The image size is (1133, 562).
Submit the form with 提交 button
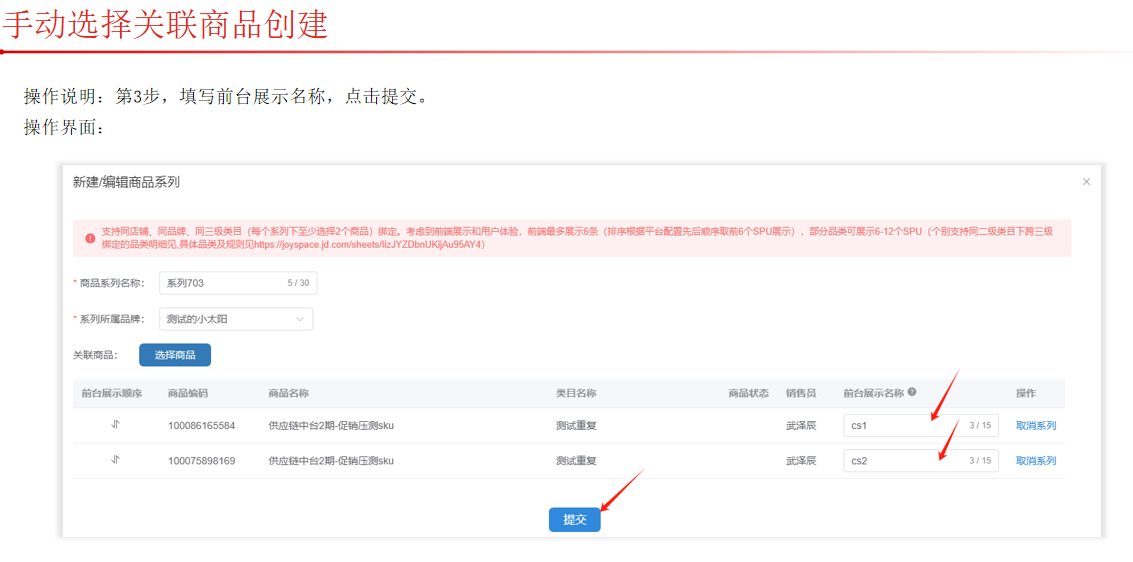tap(574, 520)
